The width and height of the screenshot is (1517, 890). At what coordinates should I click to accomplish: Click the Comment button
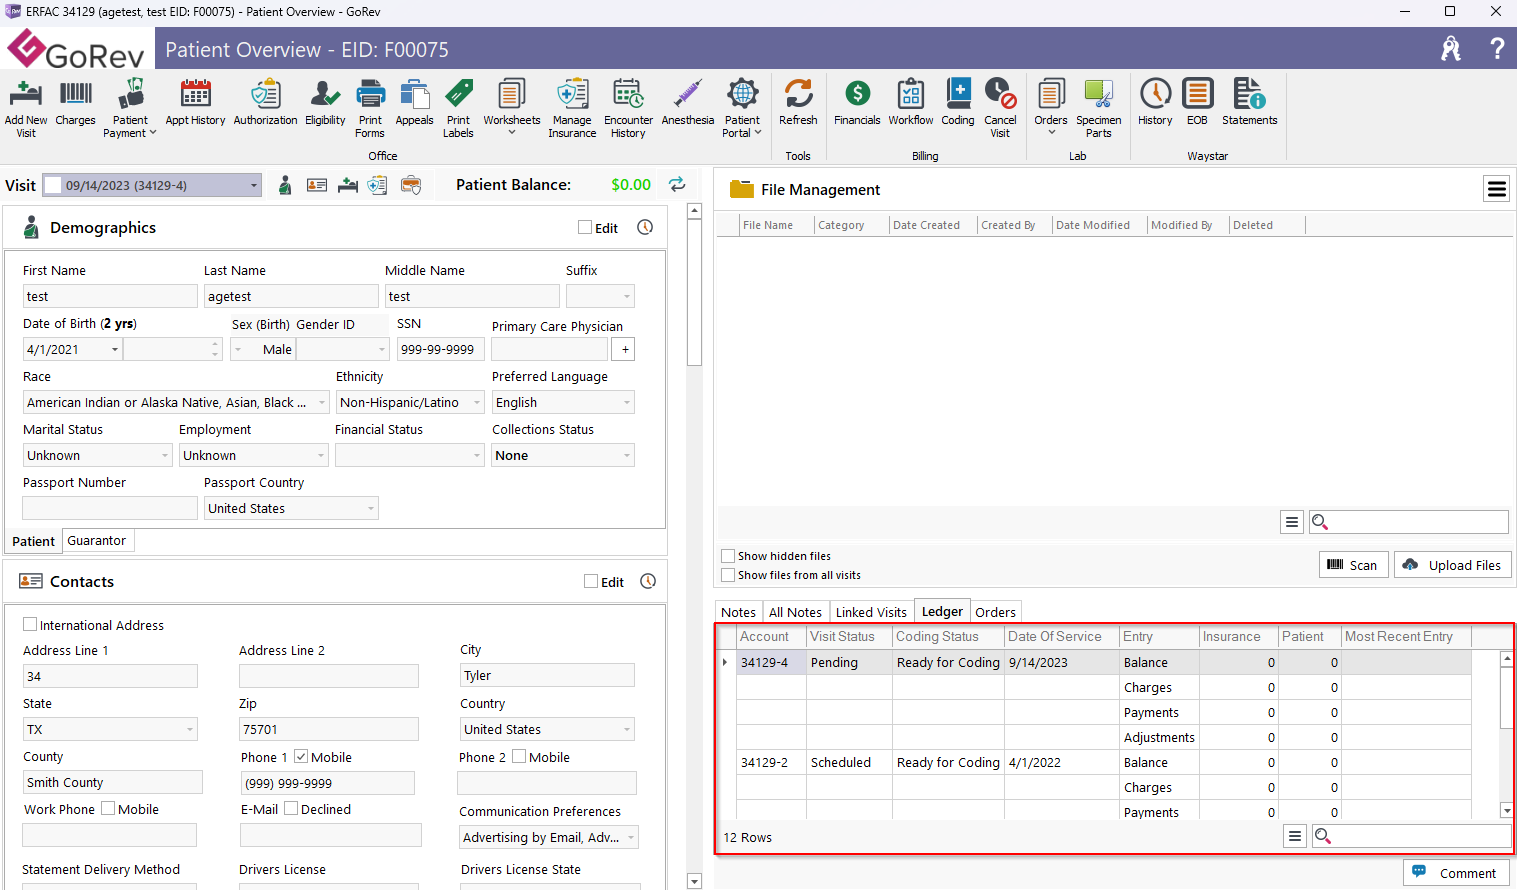click(1456, 873)
